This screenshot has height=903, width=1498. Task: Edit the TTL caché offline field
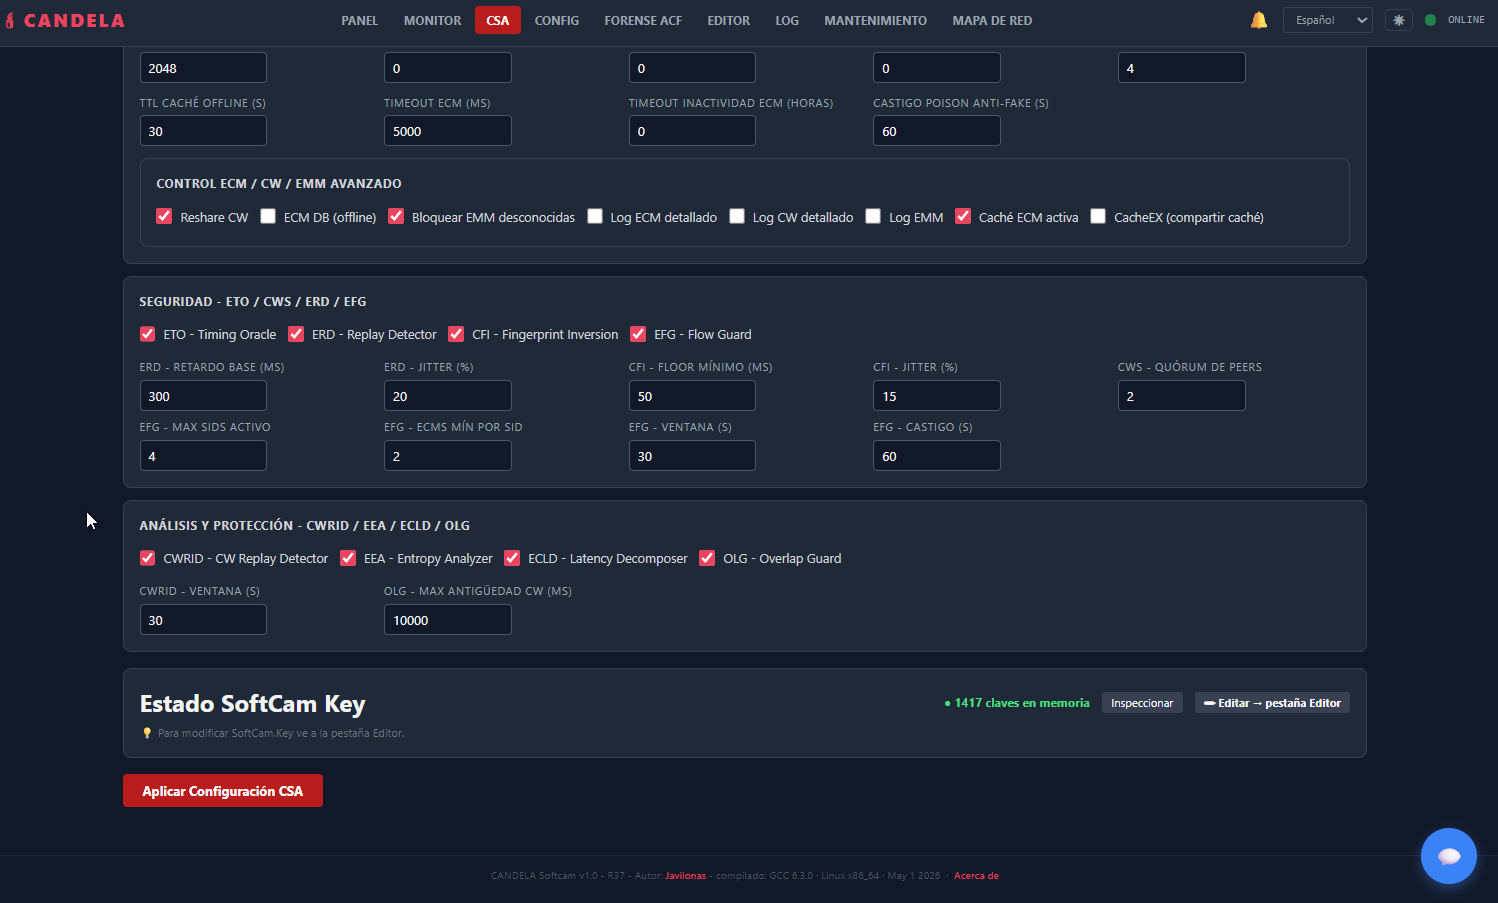pyautogui.click(x=203, y=131)
